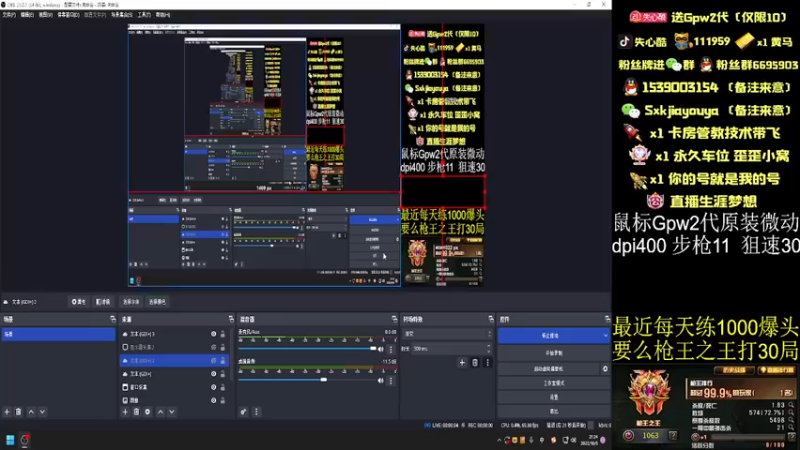Click the 停止推流 stop streaming button
This screenshot has height=450, width=800.
(x=549, y=336)
